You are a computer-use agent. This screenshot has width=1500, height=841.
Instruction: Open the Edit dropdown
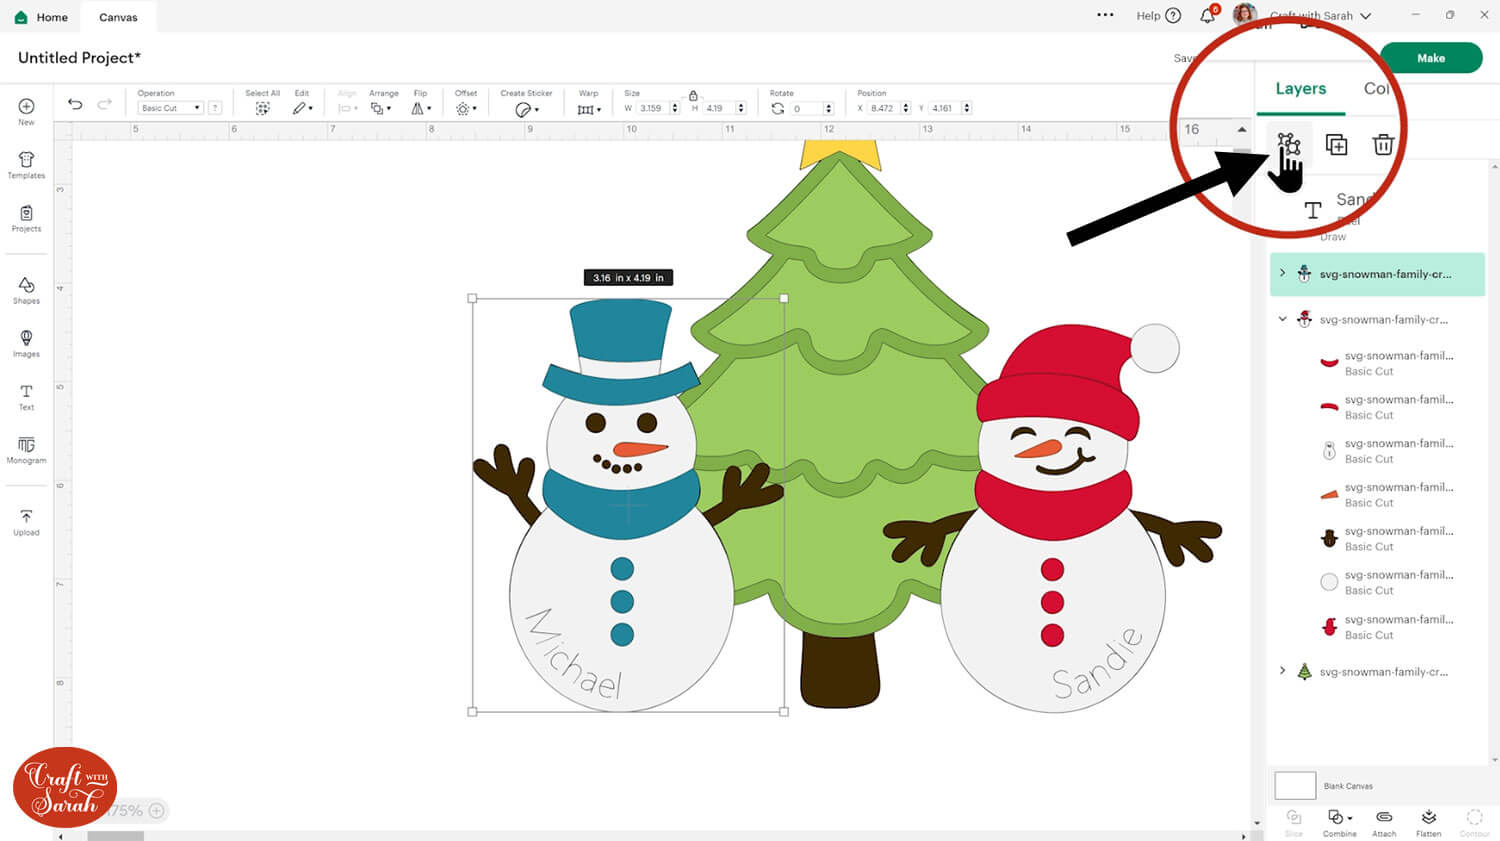(x=302, y=108)
